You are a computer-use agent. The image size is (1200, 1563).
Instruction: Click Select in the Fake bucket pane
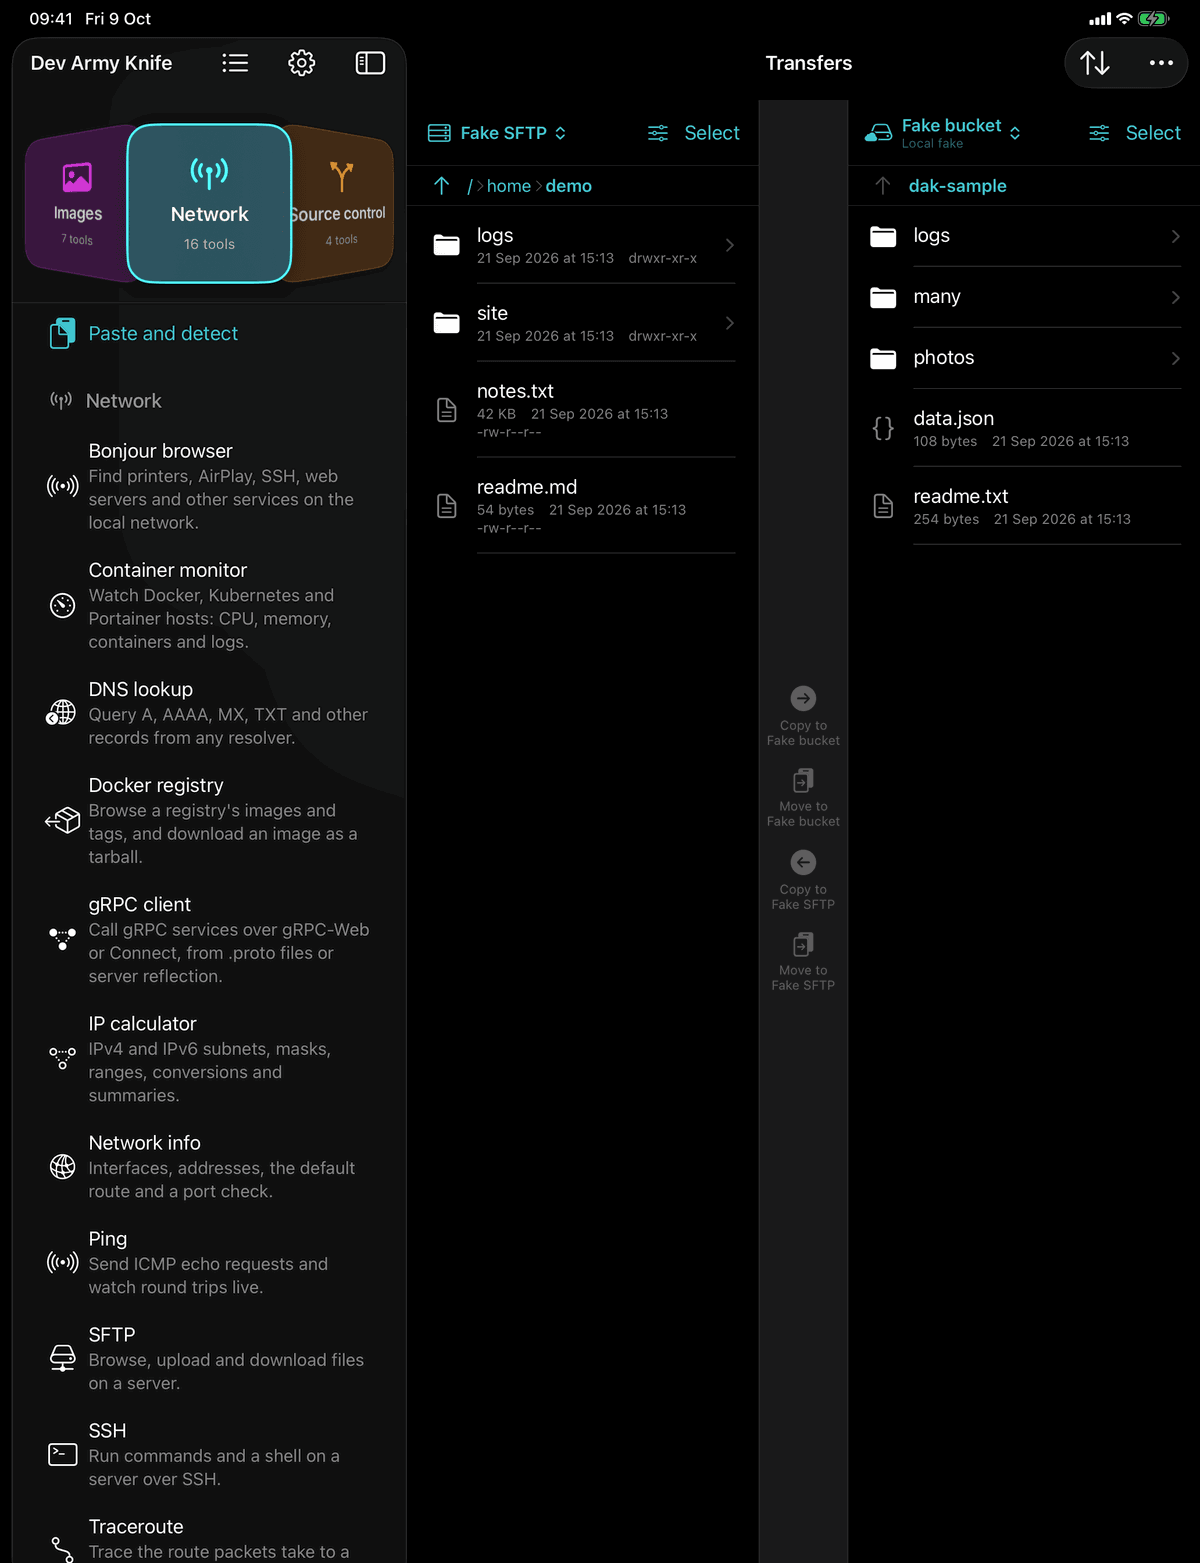click(x=1153, y=133)
